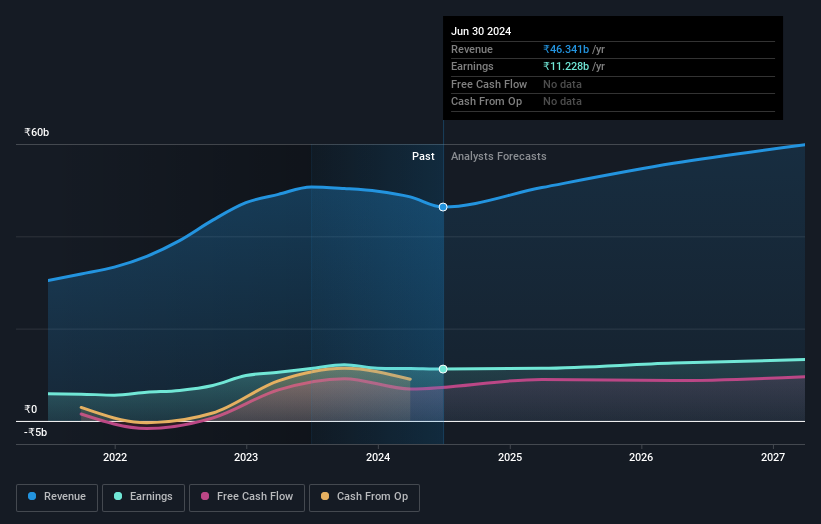Viewport: 821px width, 524px height.
Task: Click the ₹60b y-axis label
Action: pos(37,132)
